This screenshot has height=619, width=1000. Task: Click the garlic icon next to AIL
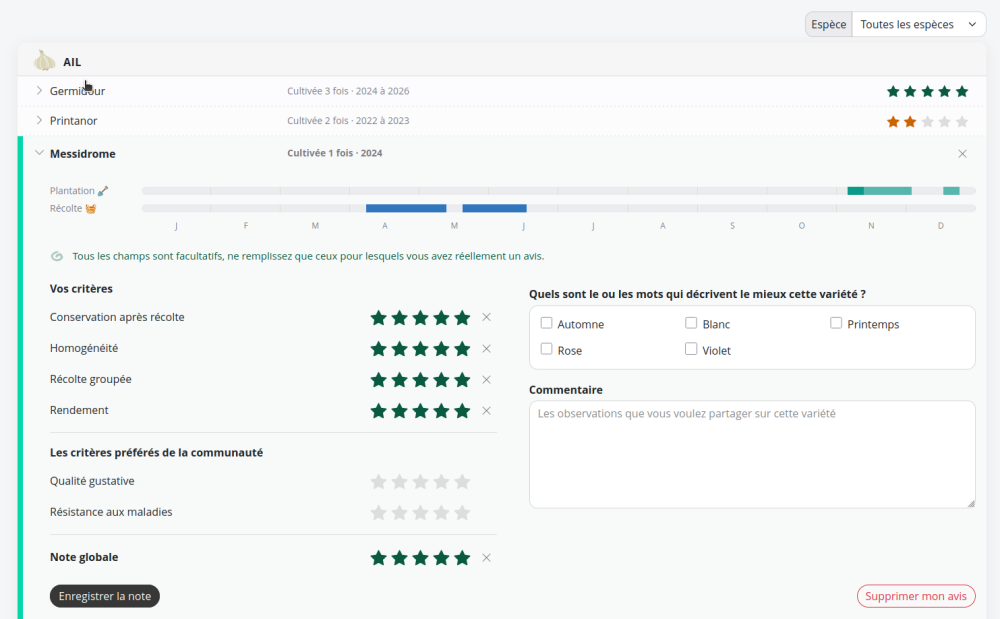[x=45, y=61]
